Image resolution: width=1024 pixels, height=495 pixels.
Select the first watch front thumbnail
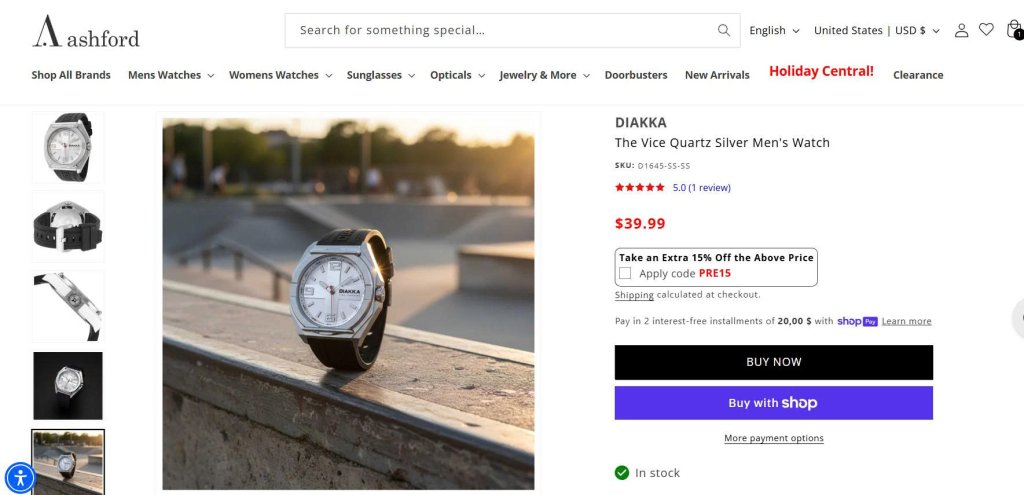point(68,148)
